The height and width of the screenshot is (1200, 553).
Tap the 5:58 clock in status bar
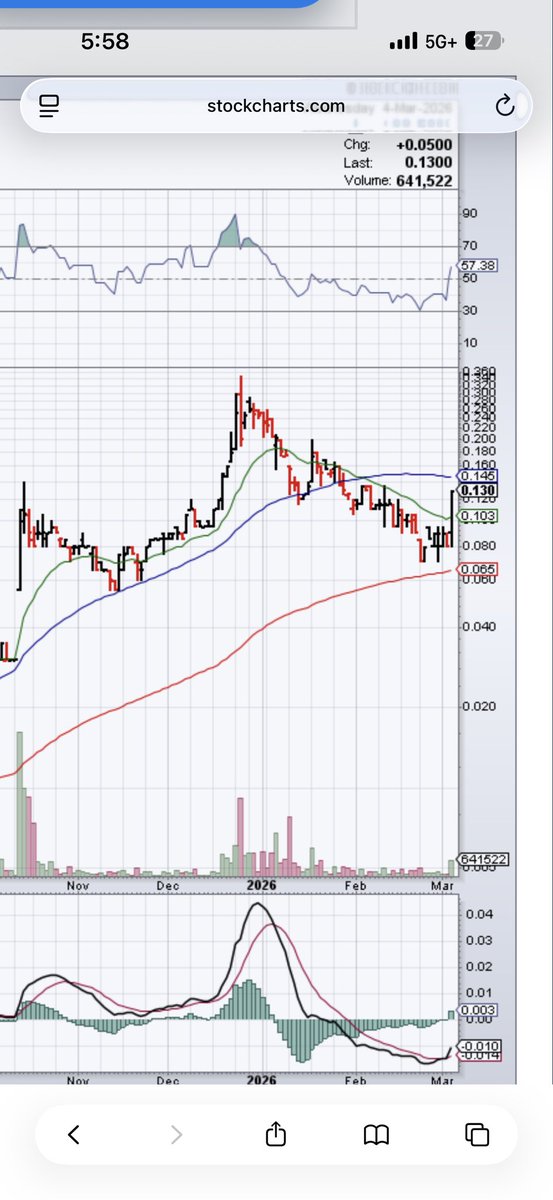click(x=105, y=42)
